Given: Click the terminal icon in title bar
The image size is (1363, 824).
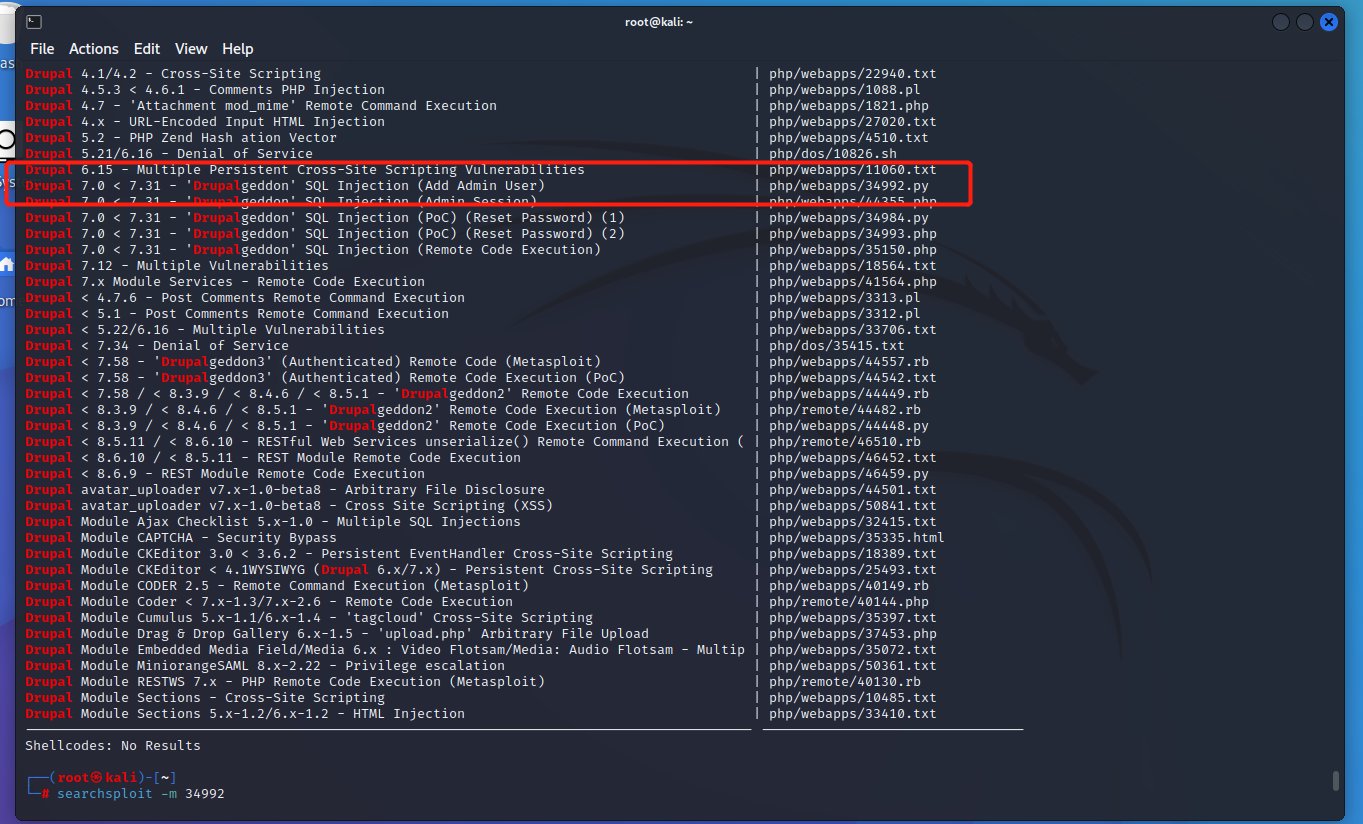Looking at the screenshot, I should 33,21.
